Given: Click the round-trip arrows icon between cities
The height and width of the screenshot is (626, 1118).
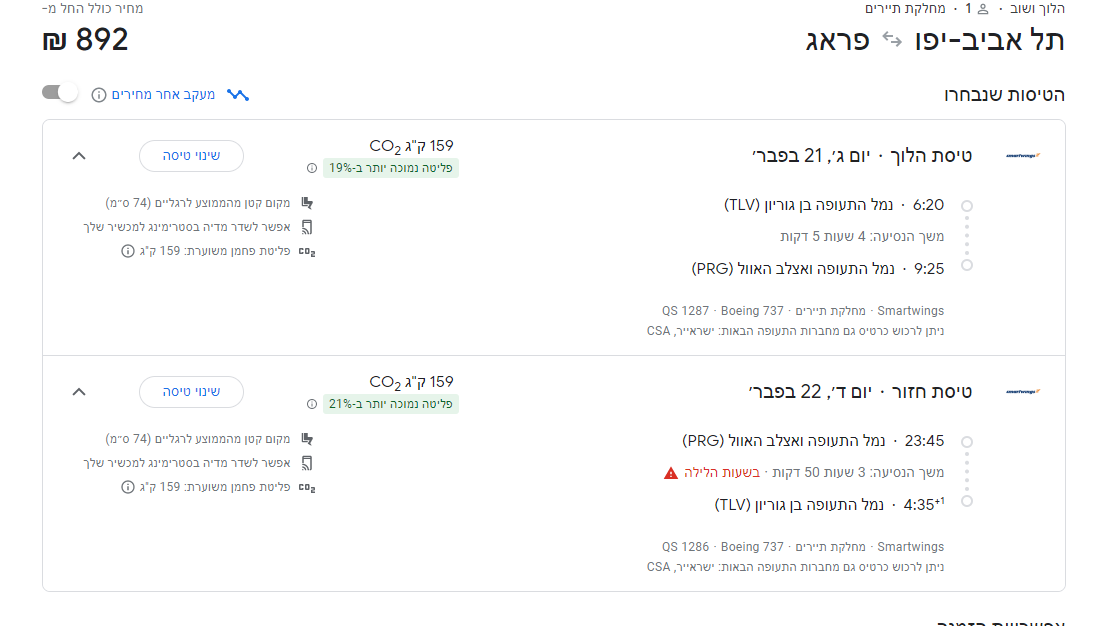Looking at the screenshot, I should pos(890,41).
